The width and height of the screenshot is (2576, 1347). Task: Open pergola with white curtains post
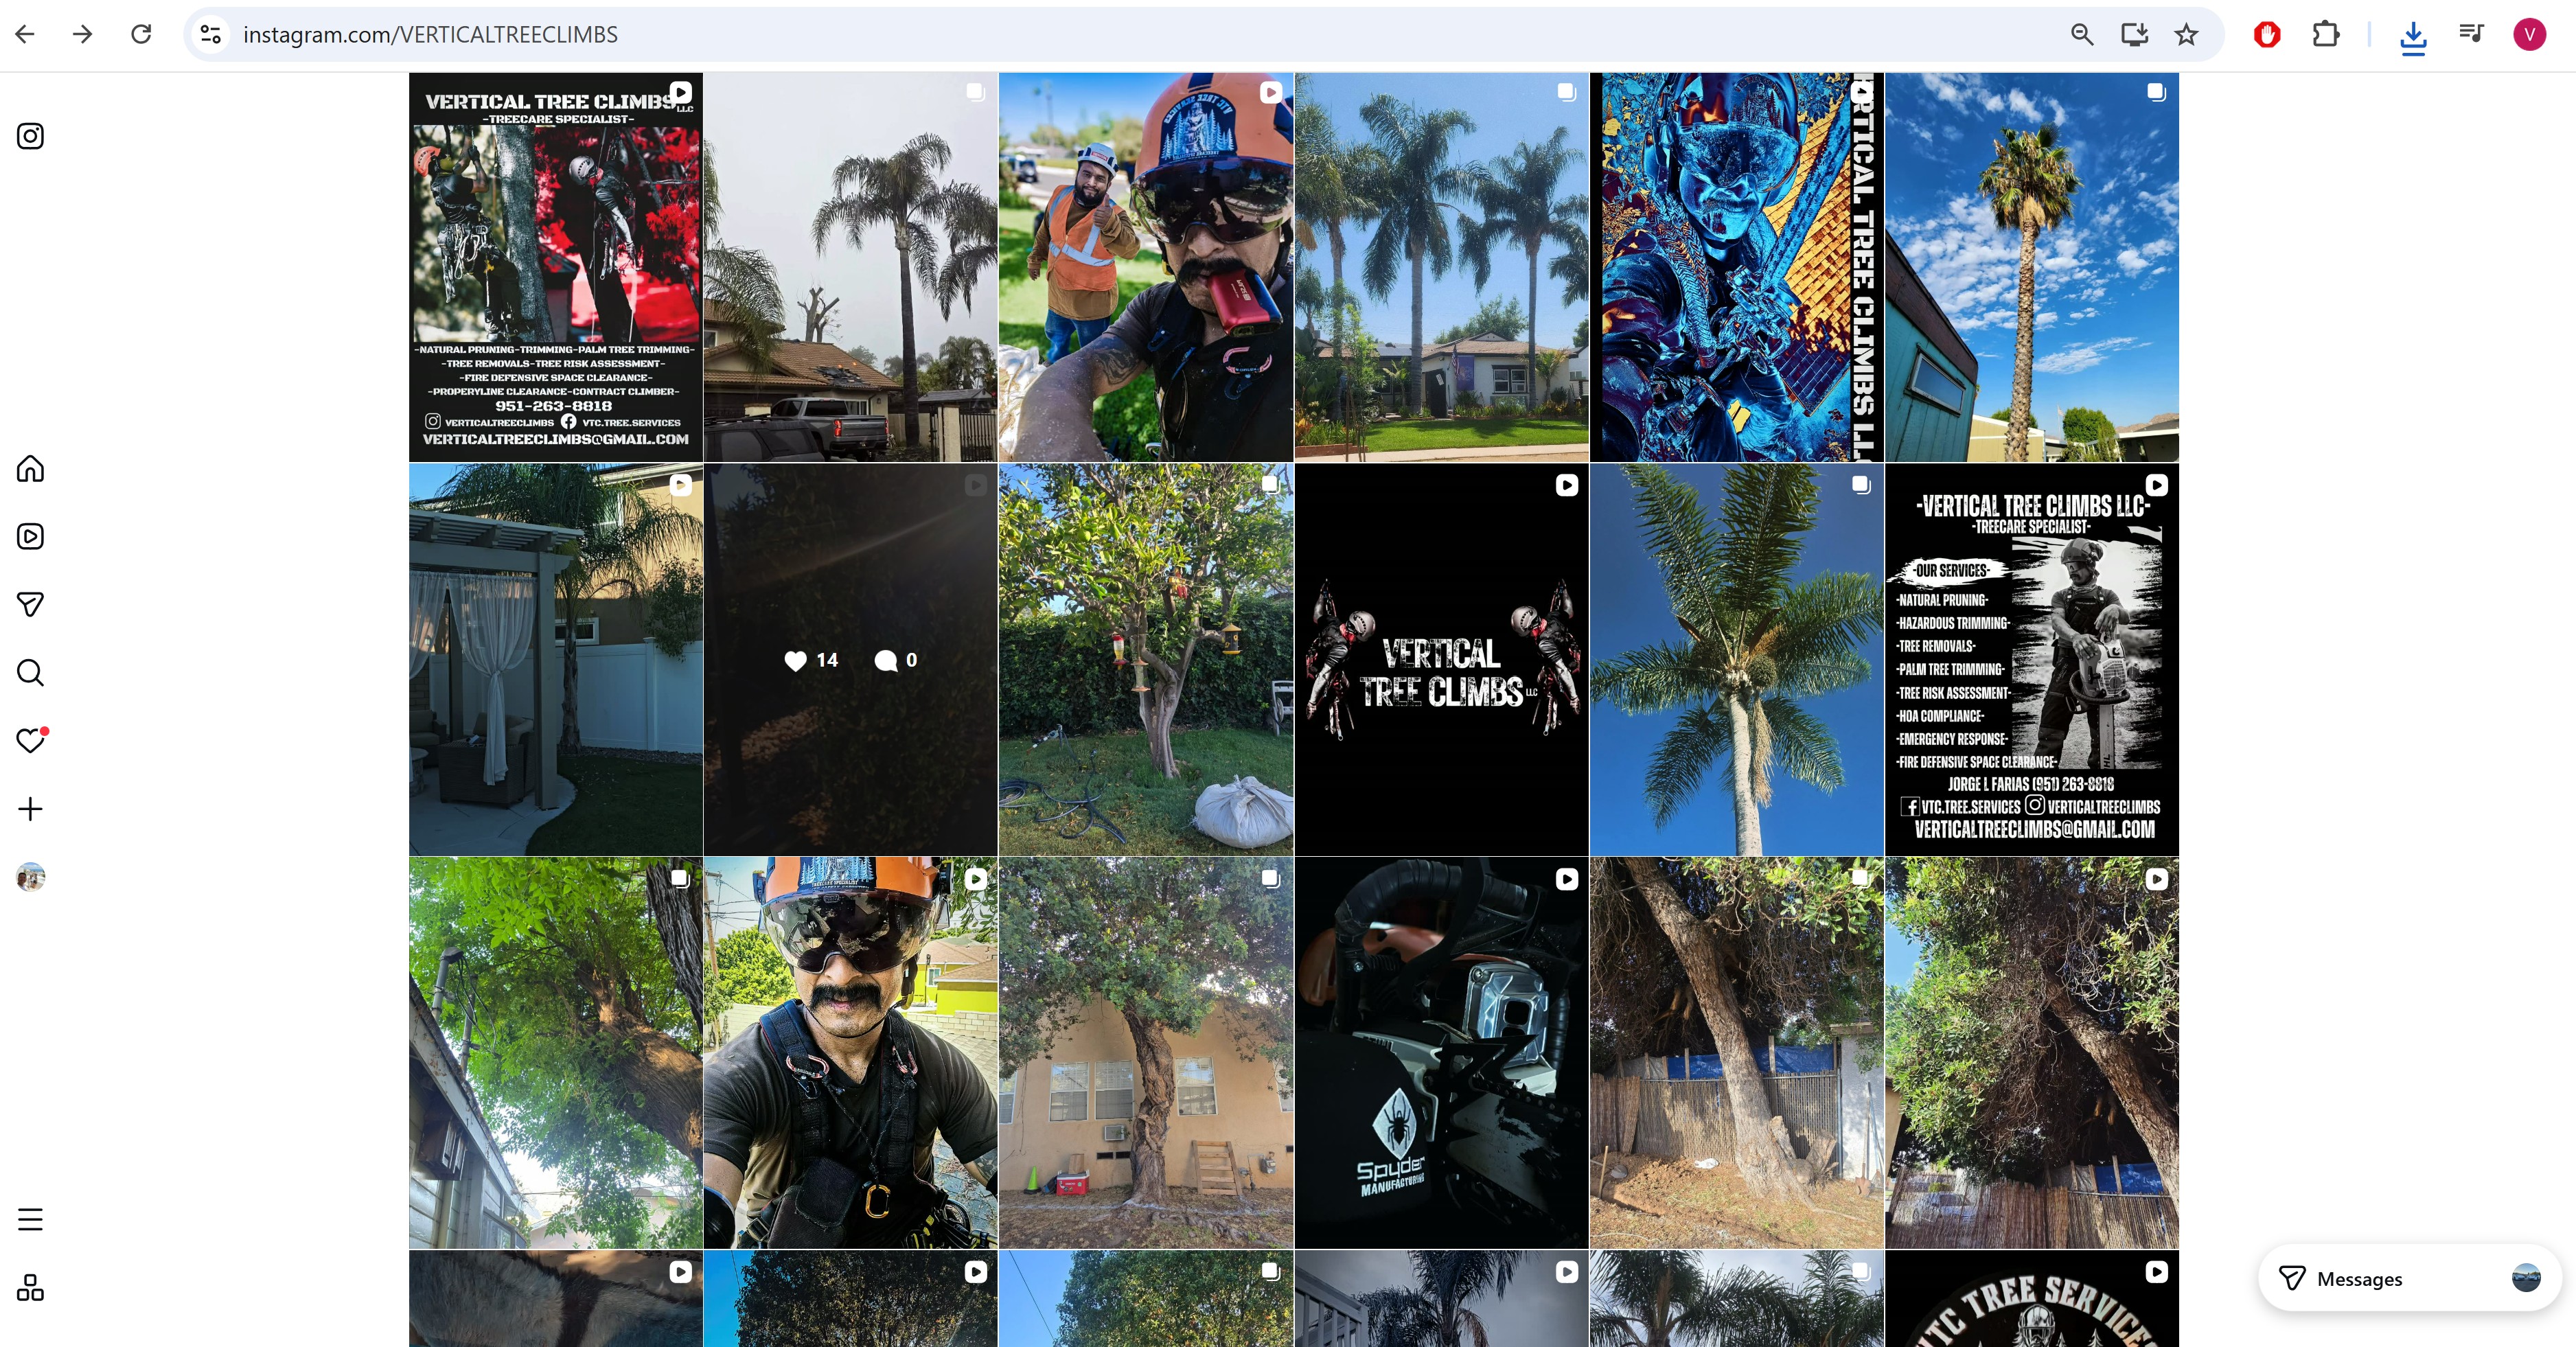(556, 659)
